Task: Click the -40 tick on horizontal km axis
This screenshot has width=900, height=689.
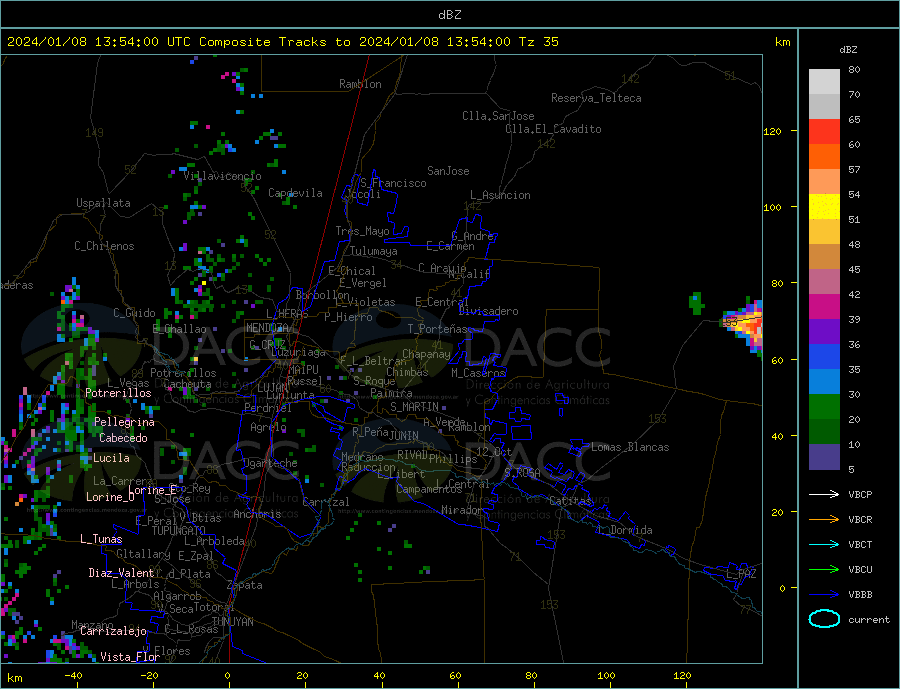Action: pos(73,676)
